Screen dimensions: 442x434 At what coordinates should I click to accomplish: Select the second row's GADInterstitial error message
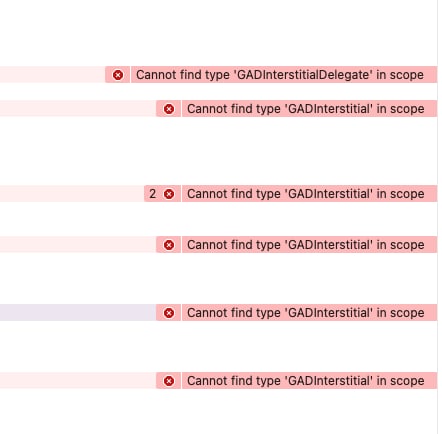tap(305, 109)
